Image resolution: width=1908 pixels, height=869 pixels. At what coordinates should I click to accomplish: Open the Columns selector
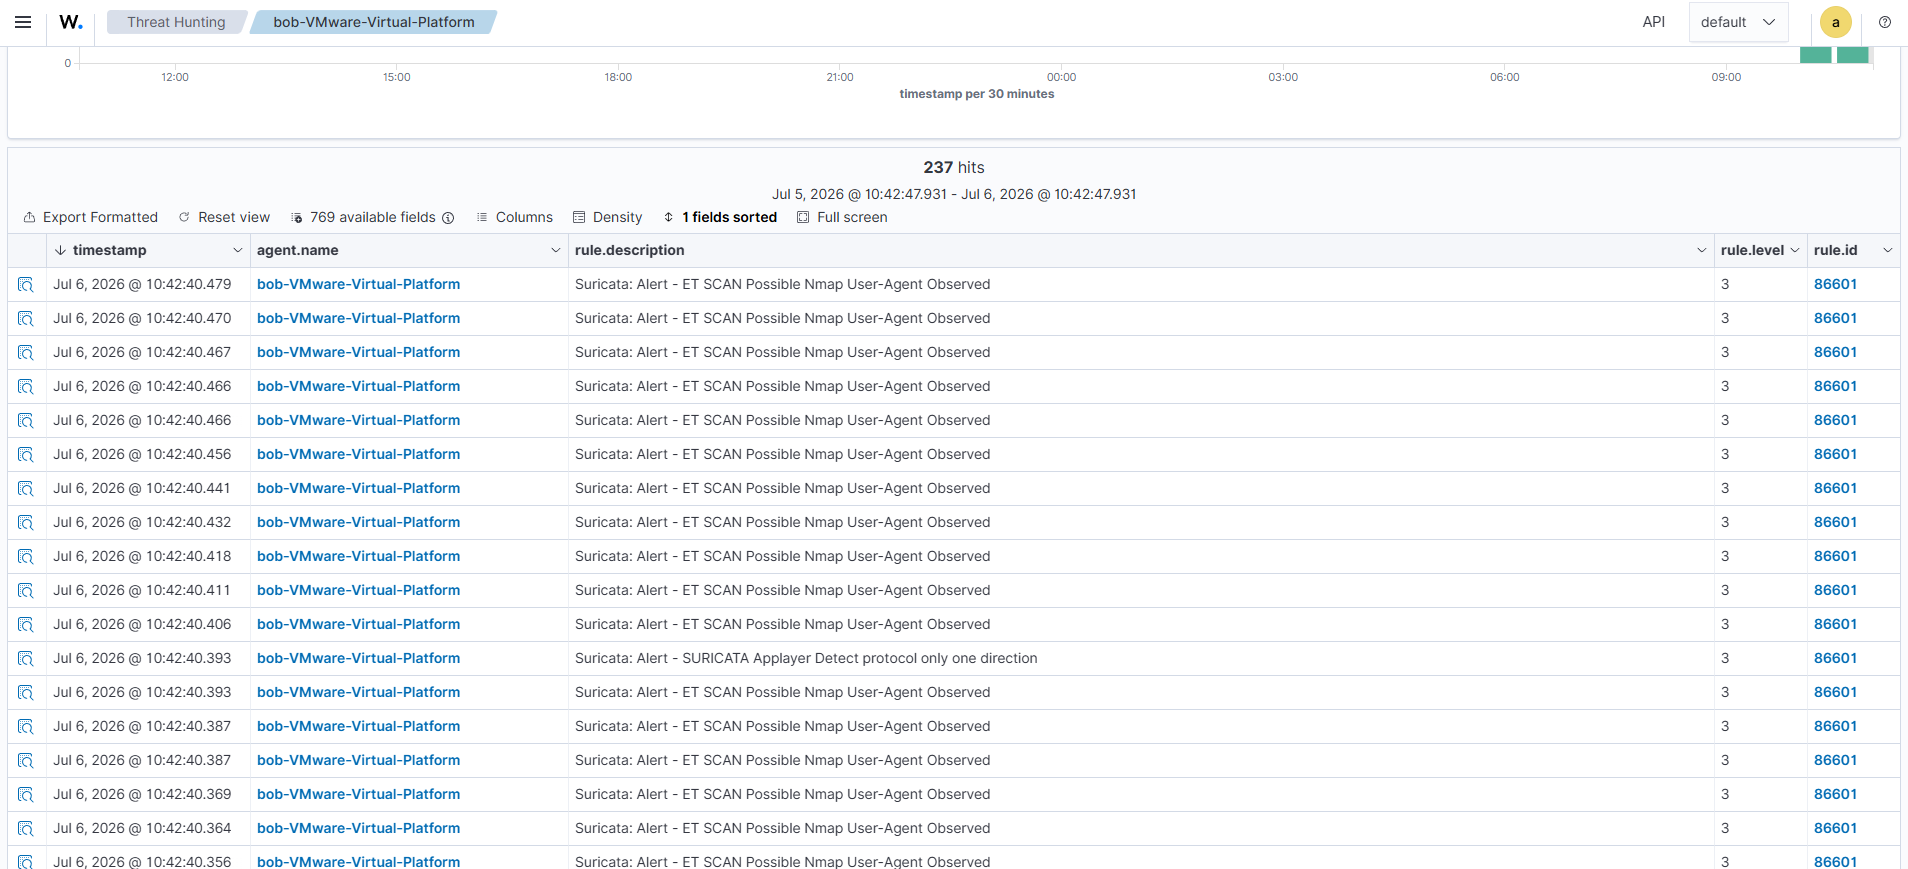click(x=514, y=217)
